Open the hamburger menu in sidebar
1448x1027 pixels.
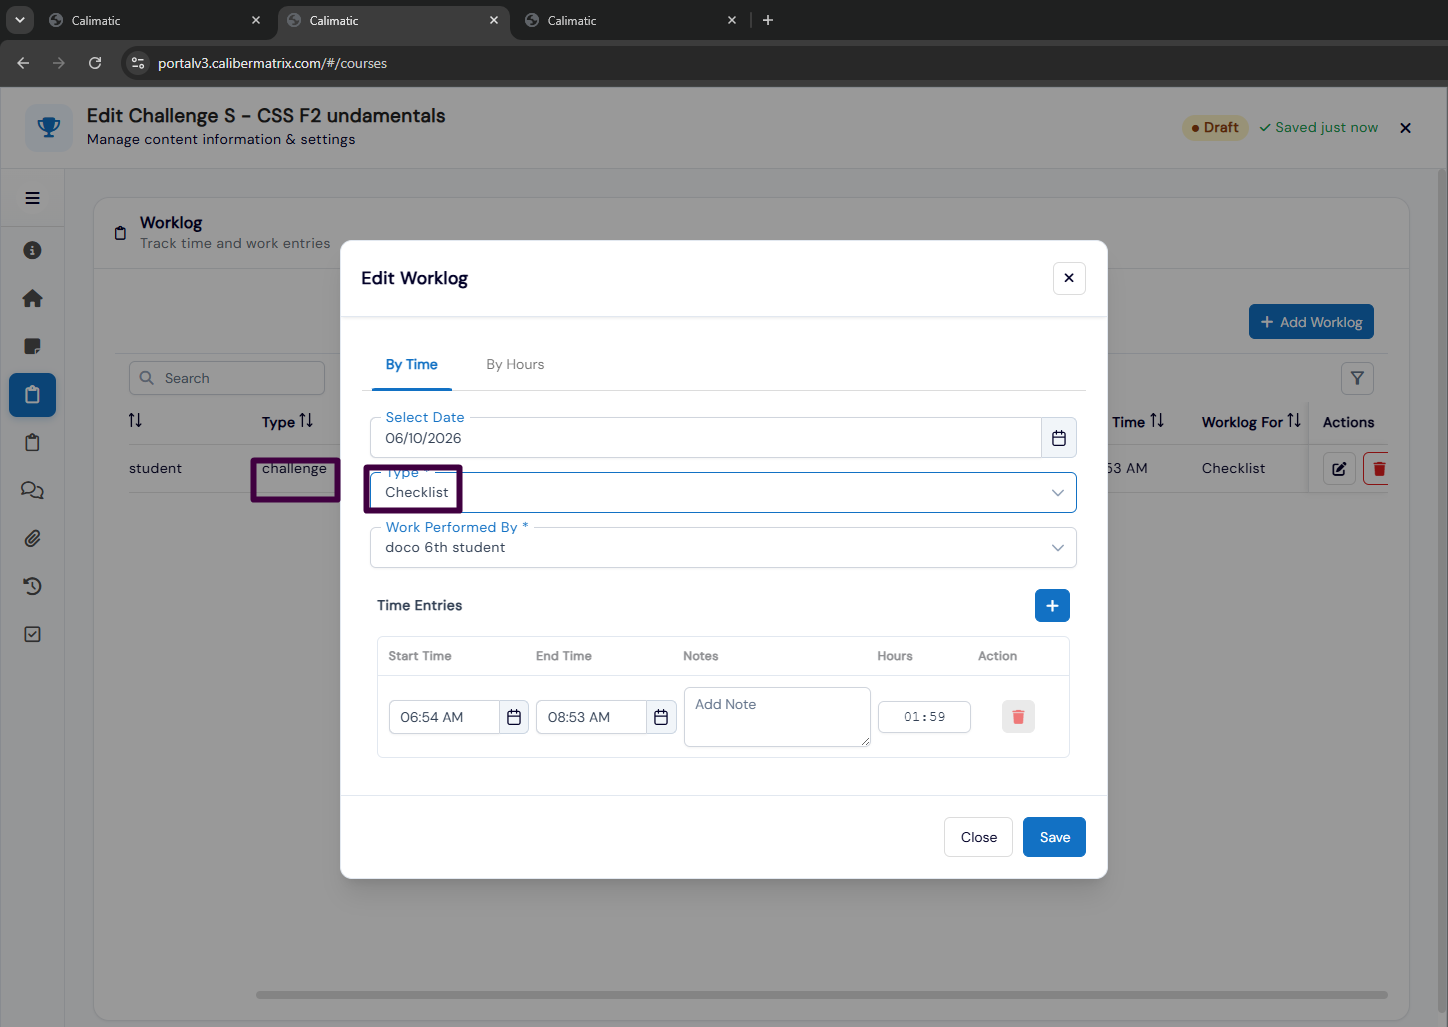point(32,198)
